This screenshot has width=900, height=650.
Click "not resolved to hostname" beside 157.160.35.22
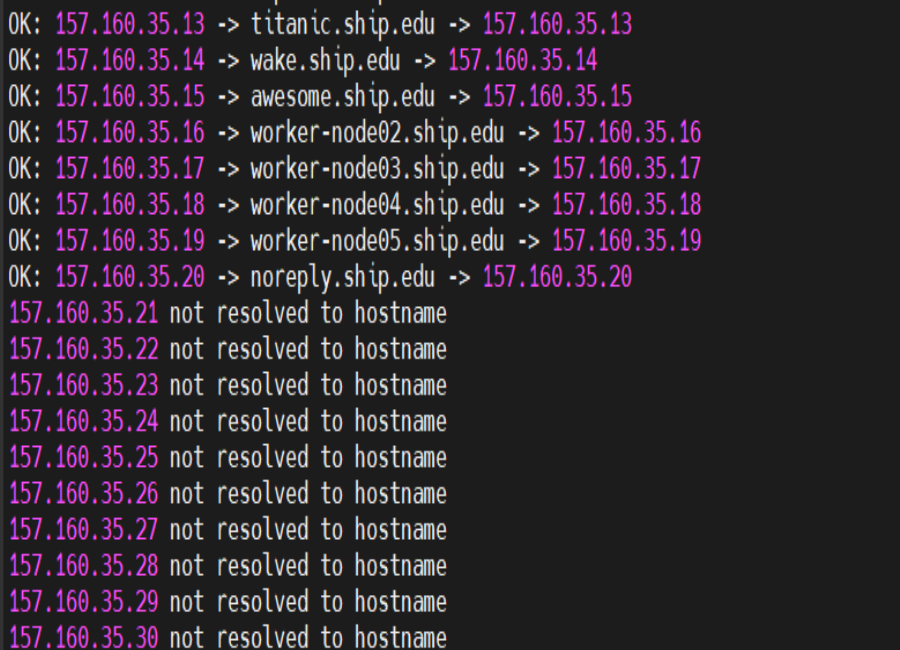pyautogui.click(x=308, y=349)
